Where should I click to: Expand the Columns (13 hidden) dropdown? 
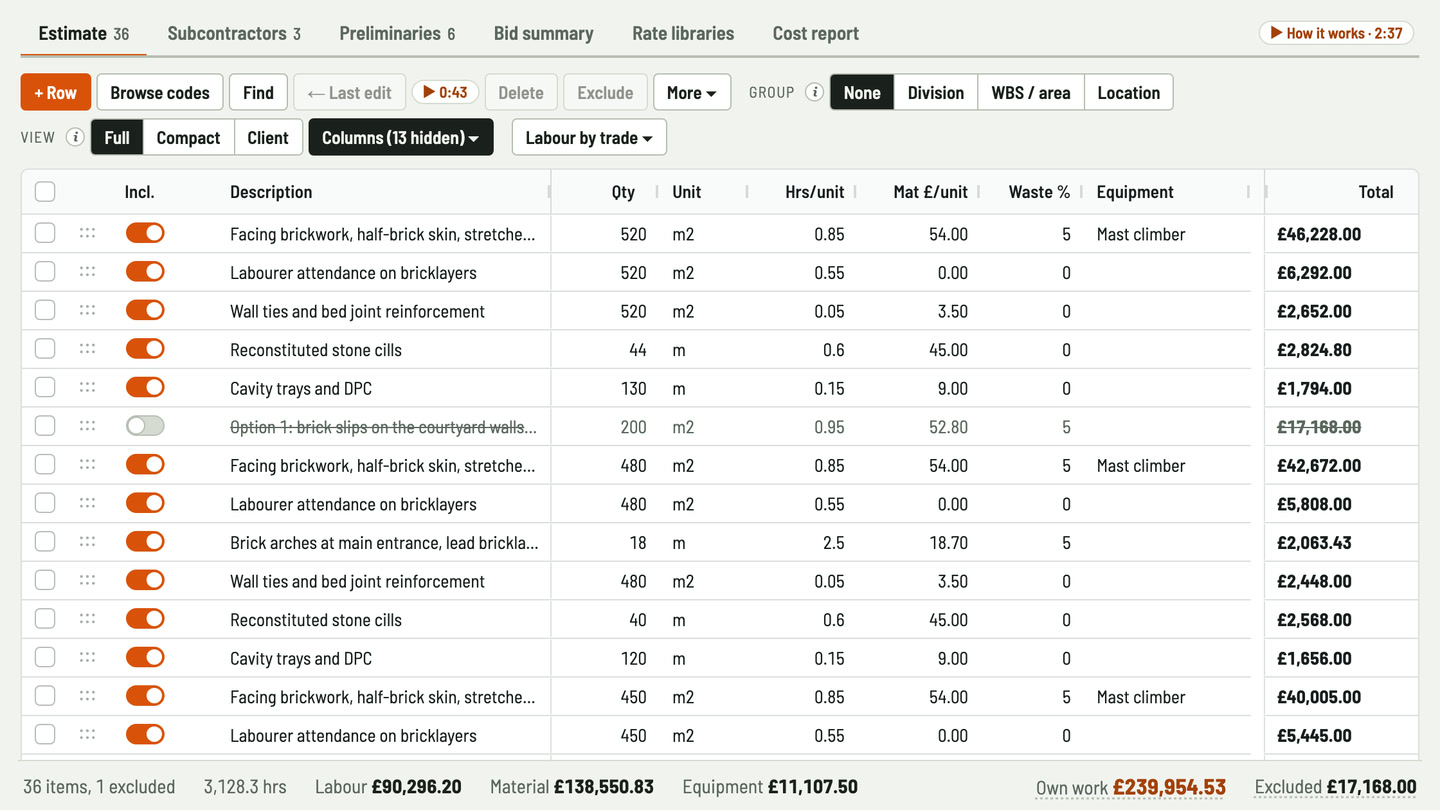tap(401, 137)
